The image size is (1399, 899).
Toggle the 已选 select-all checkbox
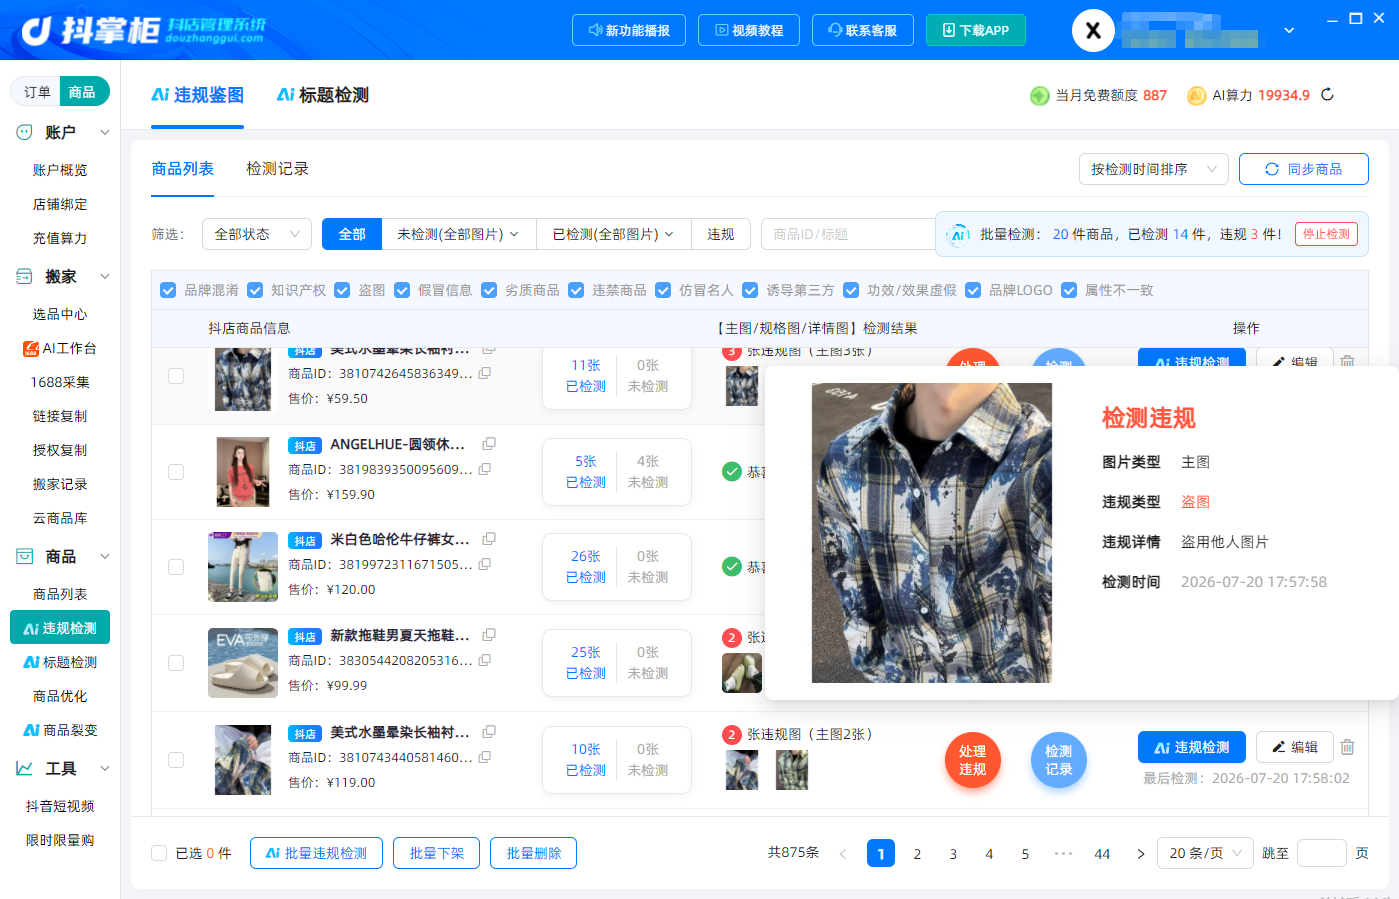tap(159, 853)
